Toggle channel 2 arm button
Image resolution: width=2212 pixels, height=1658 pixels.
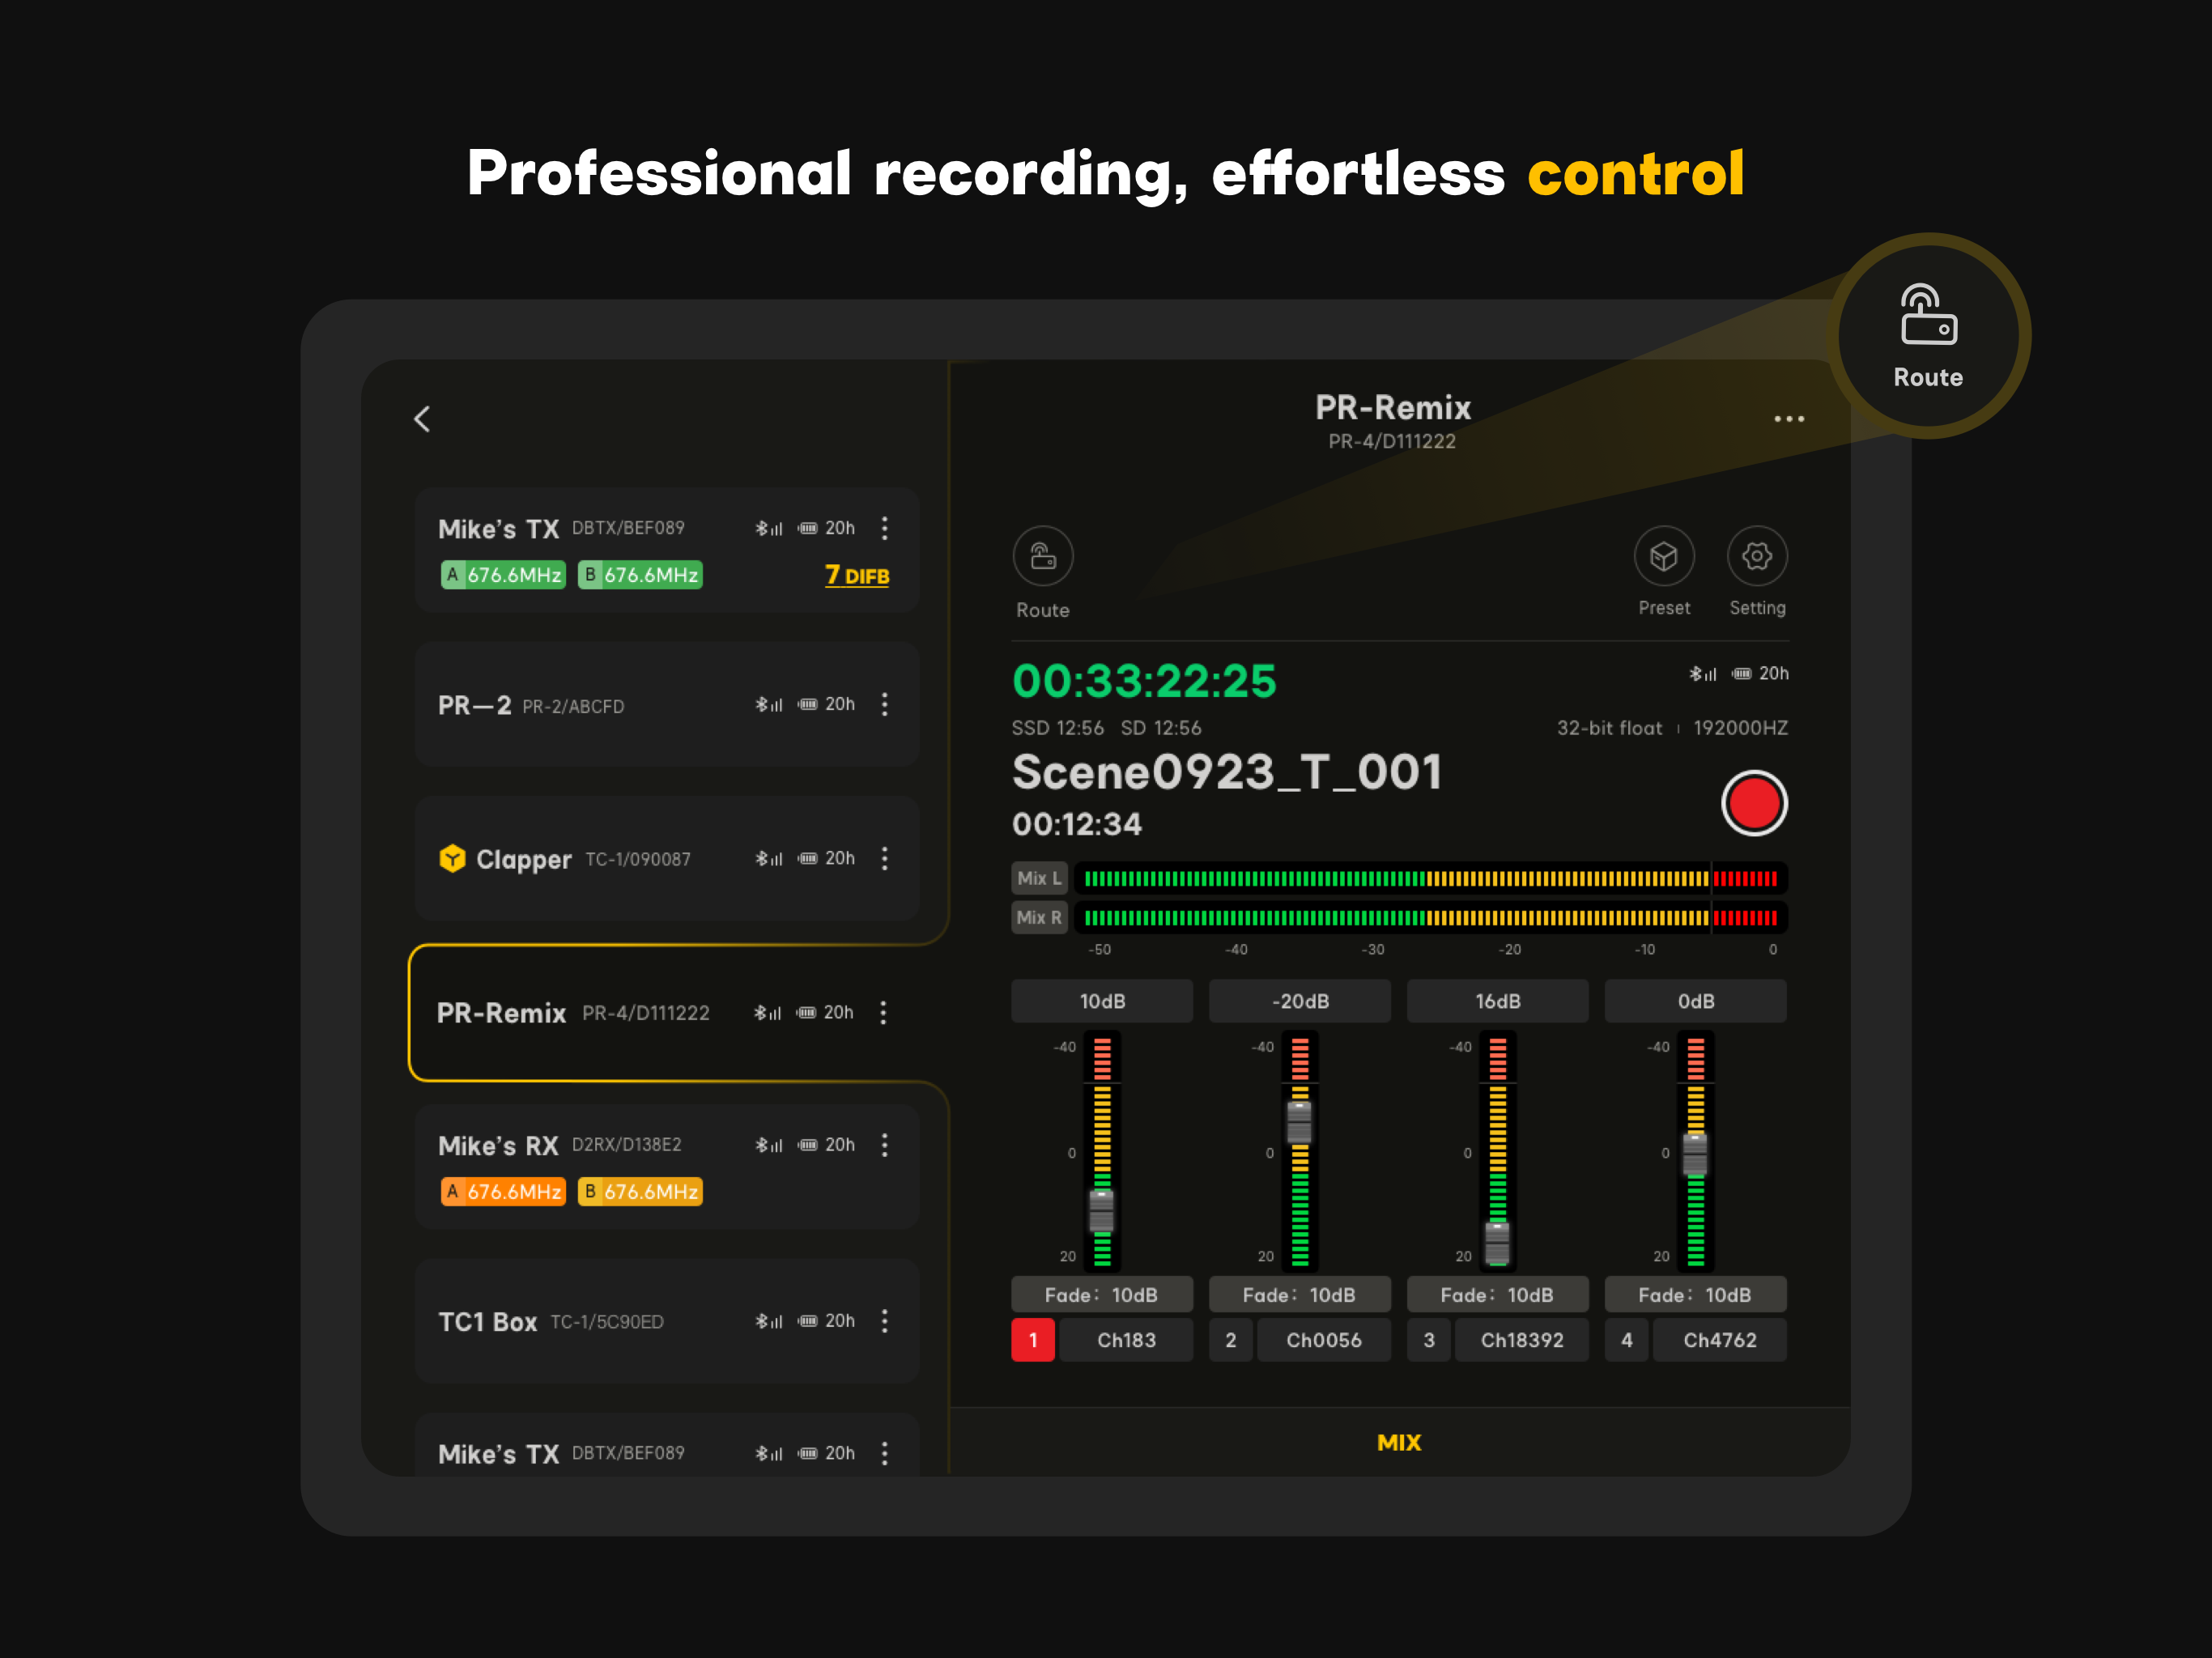point(1231,1340)
